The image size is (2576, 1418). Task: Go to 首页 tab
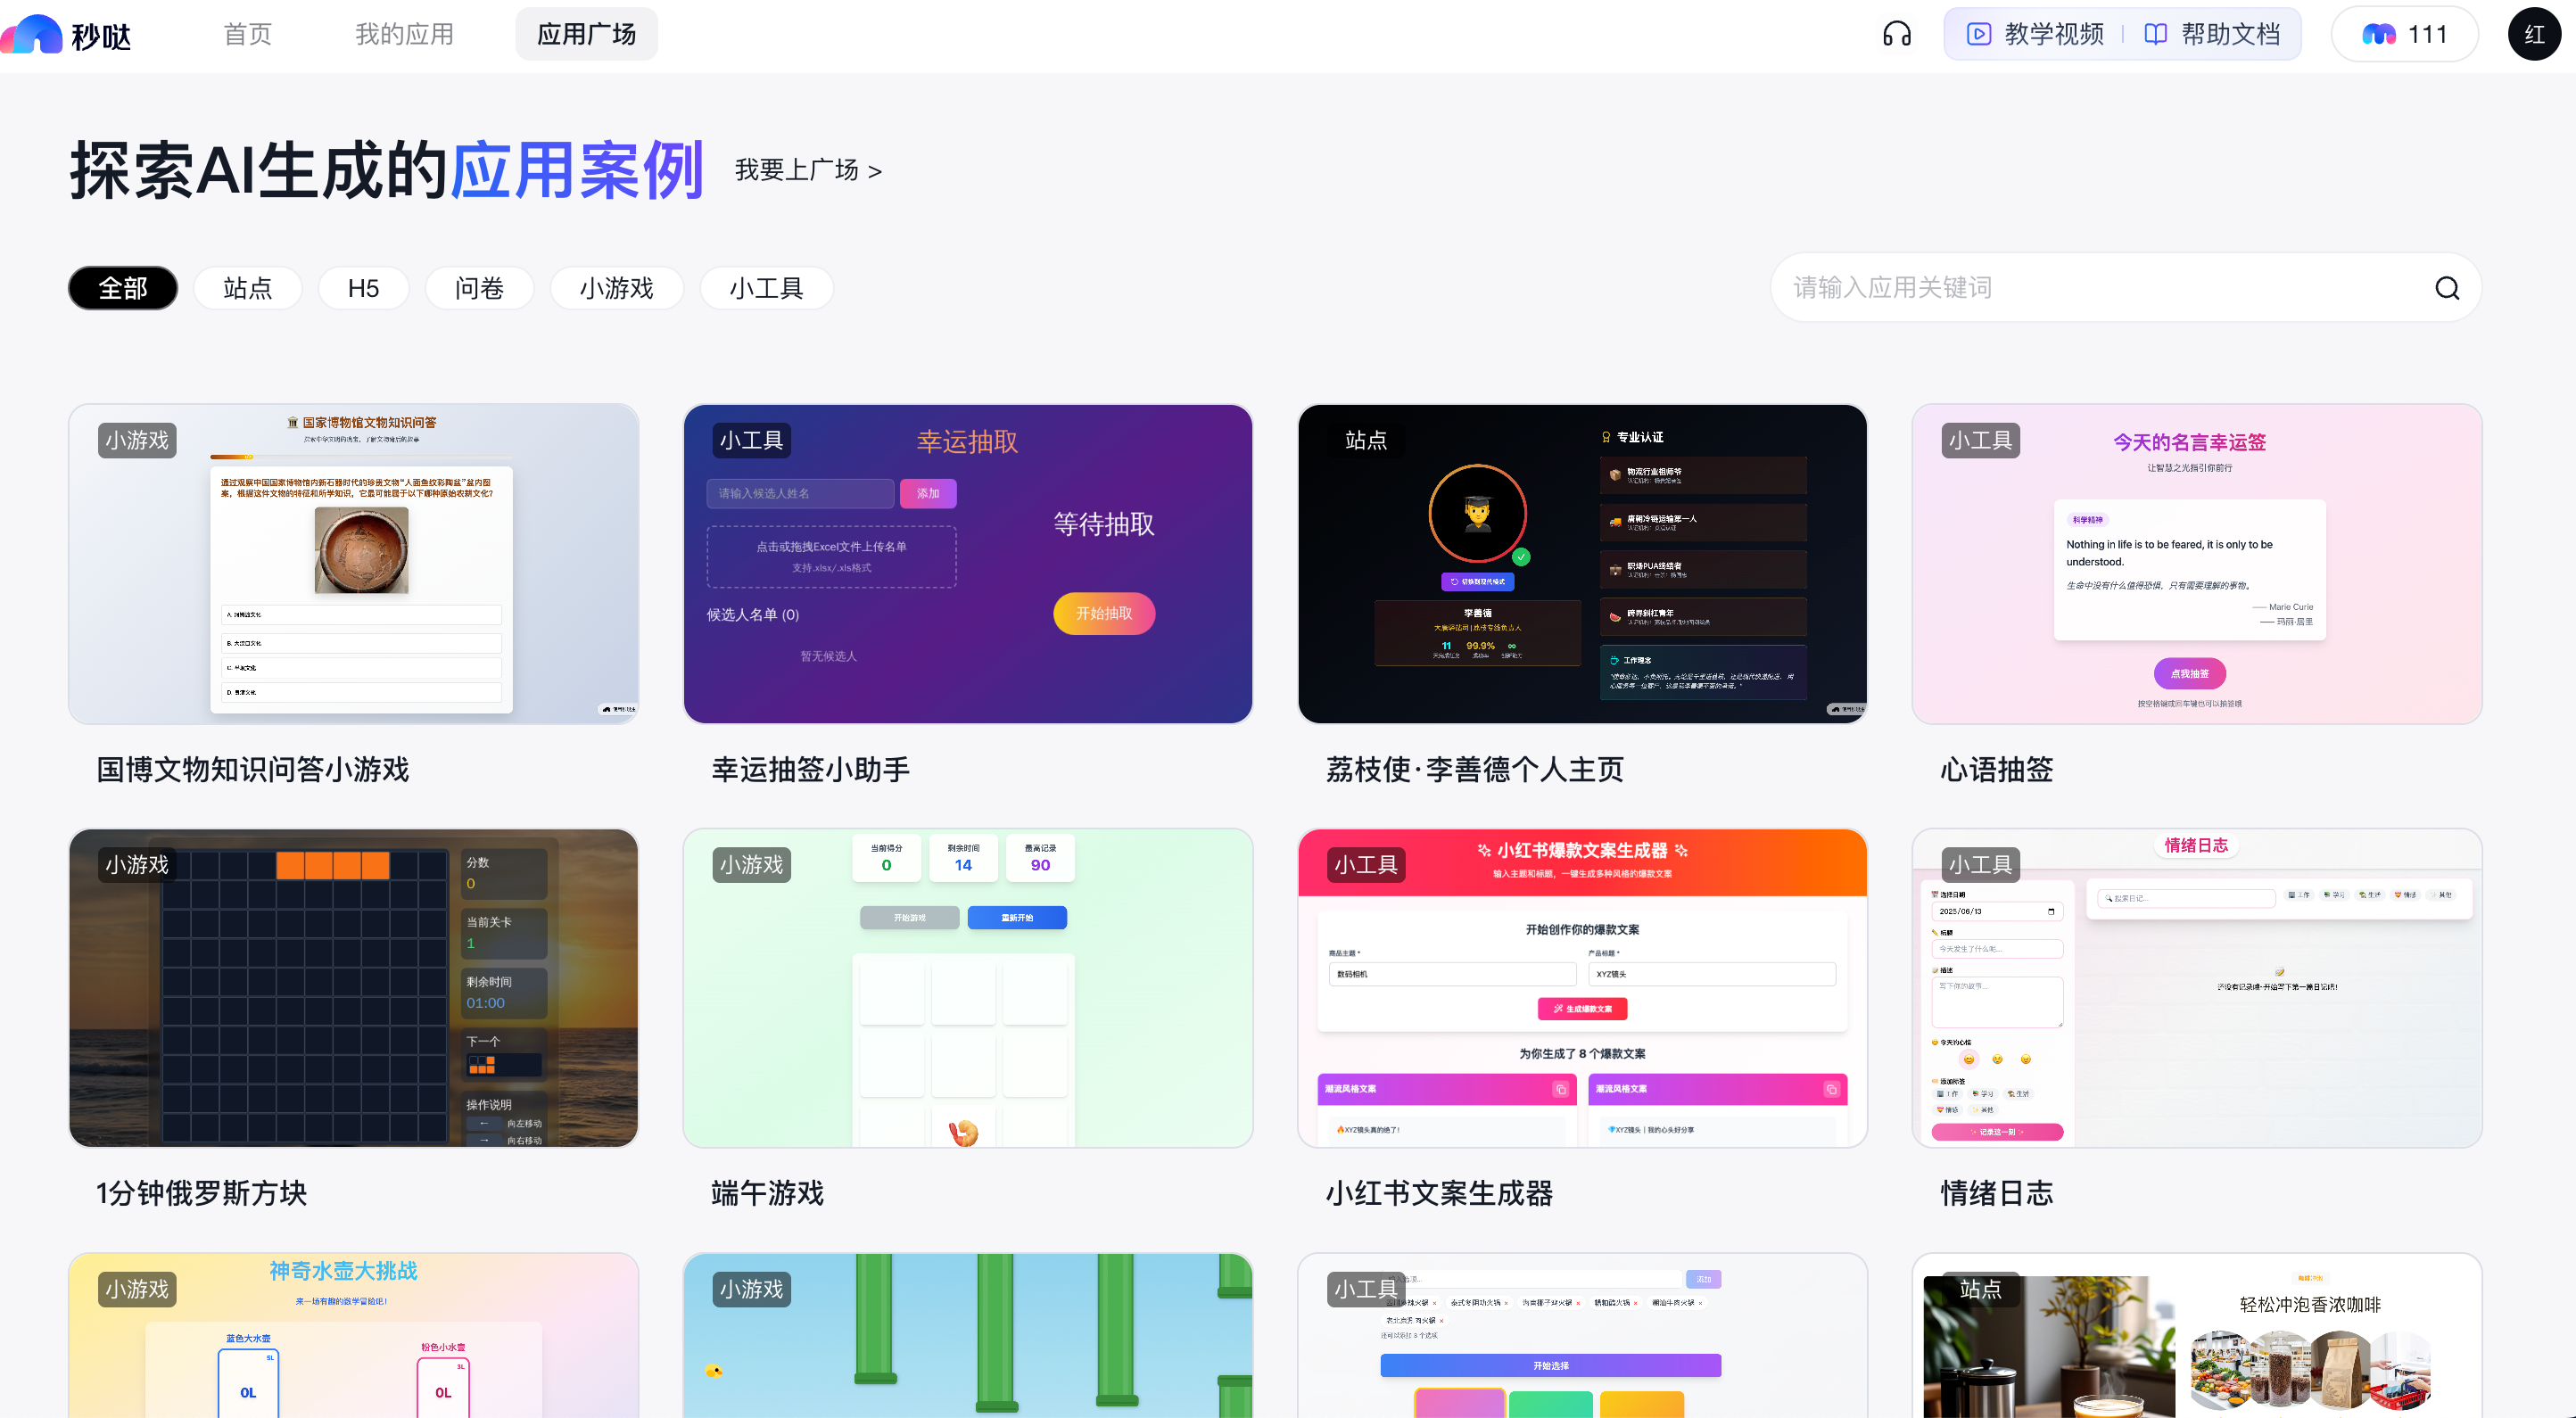point(247,34)
